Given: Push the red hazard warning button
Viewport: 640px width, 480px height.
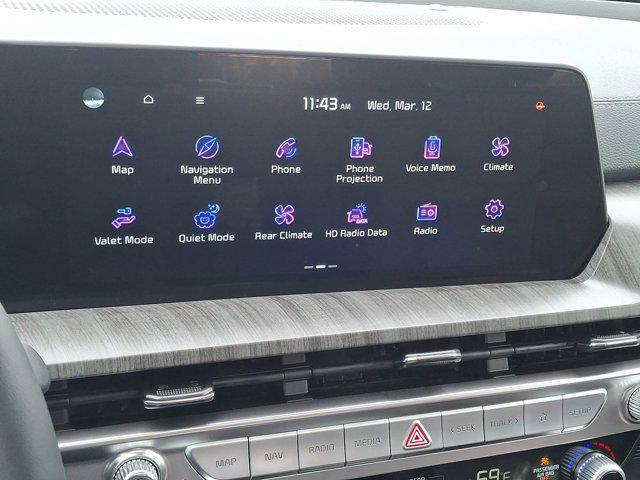Looking at the screenshot, I should tap(416, 435).
